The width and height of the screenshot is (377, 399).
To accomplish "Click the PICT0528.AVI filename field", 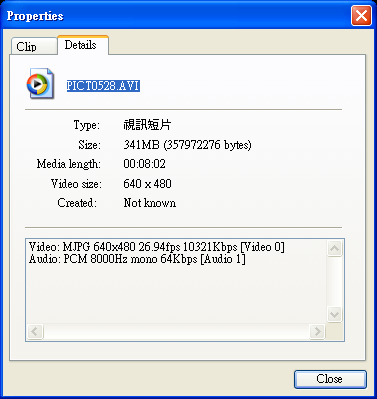I will coord(103,86).
